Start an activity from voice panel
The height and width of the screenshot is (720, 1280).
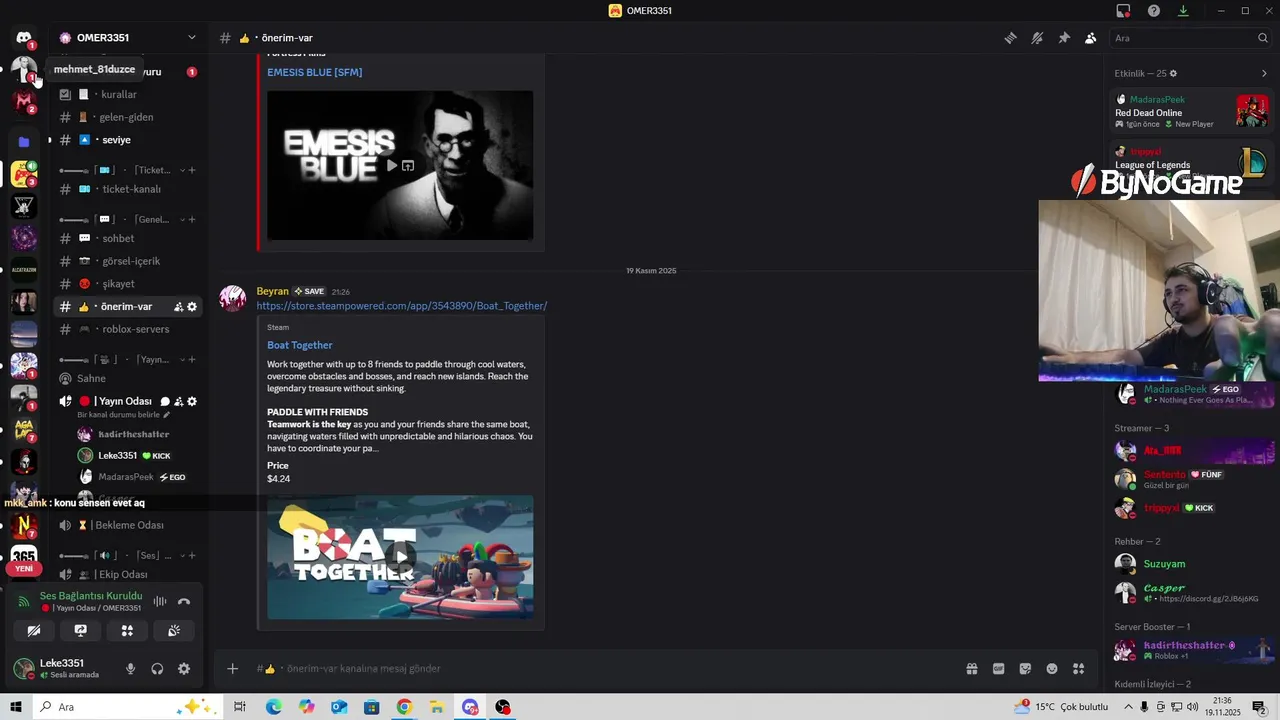click(127, 631)
